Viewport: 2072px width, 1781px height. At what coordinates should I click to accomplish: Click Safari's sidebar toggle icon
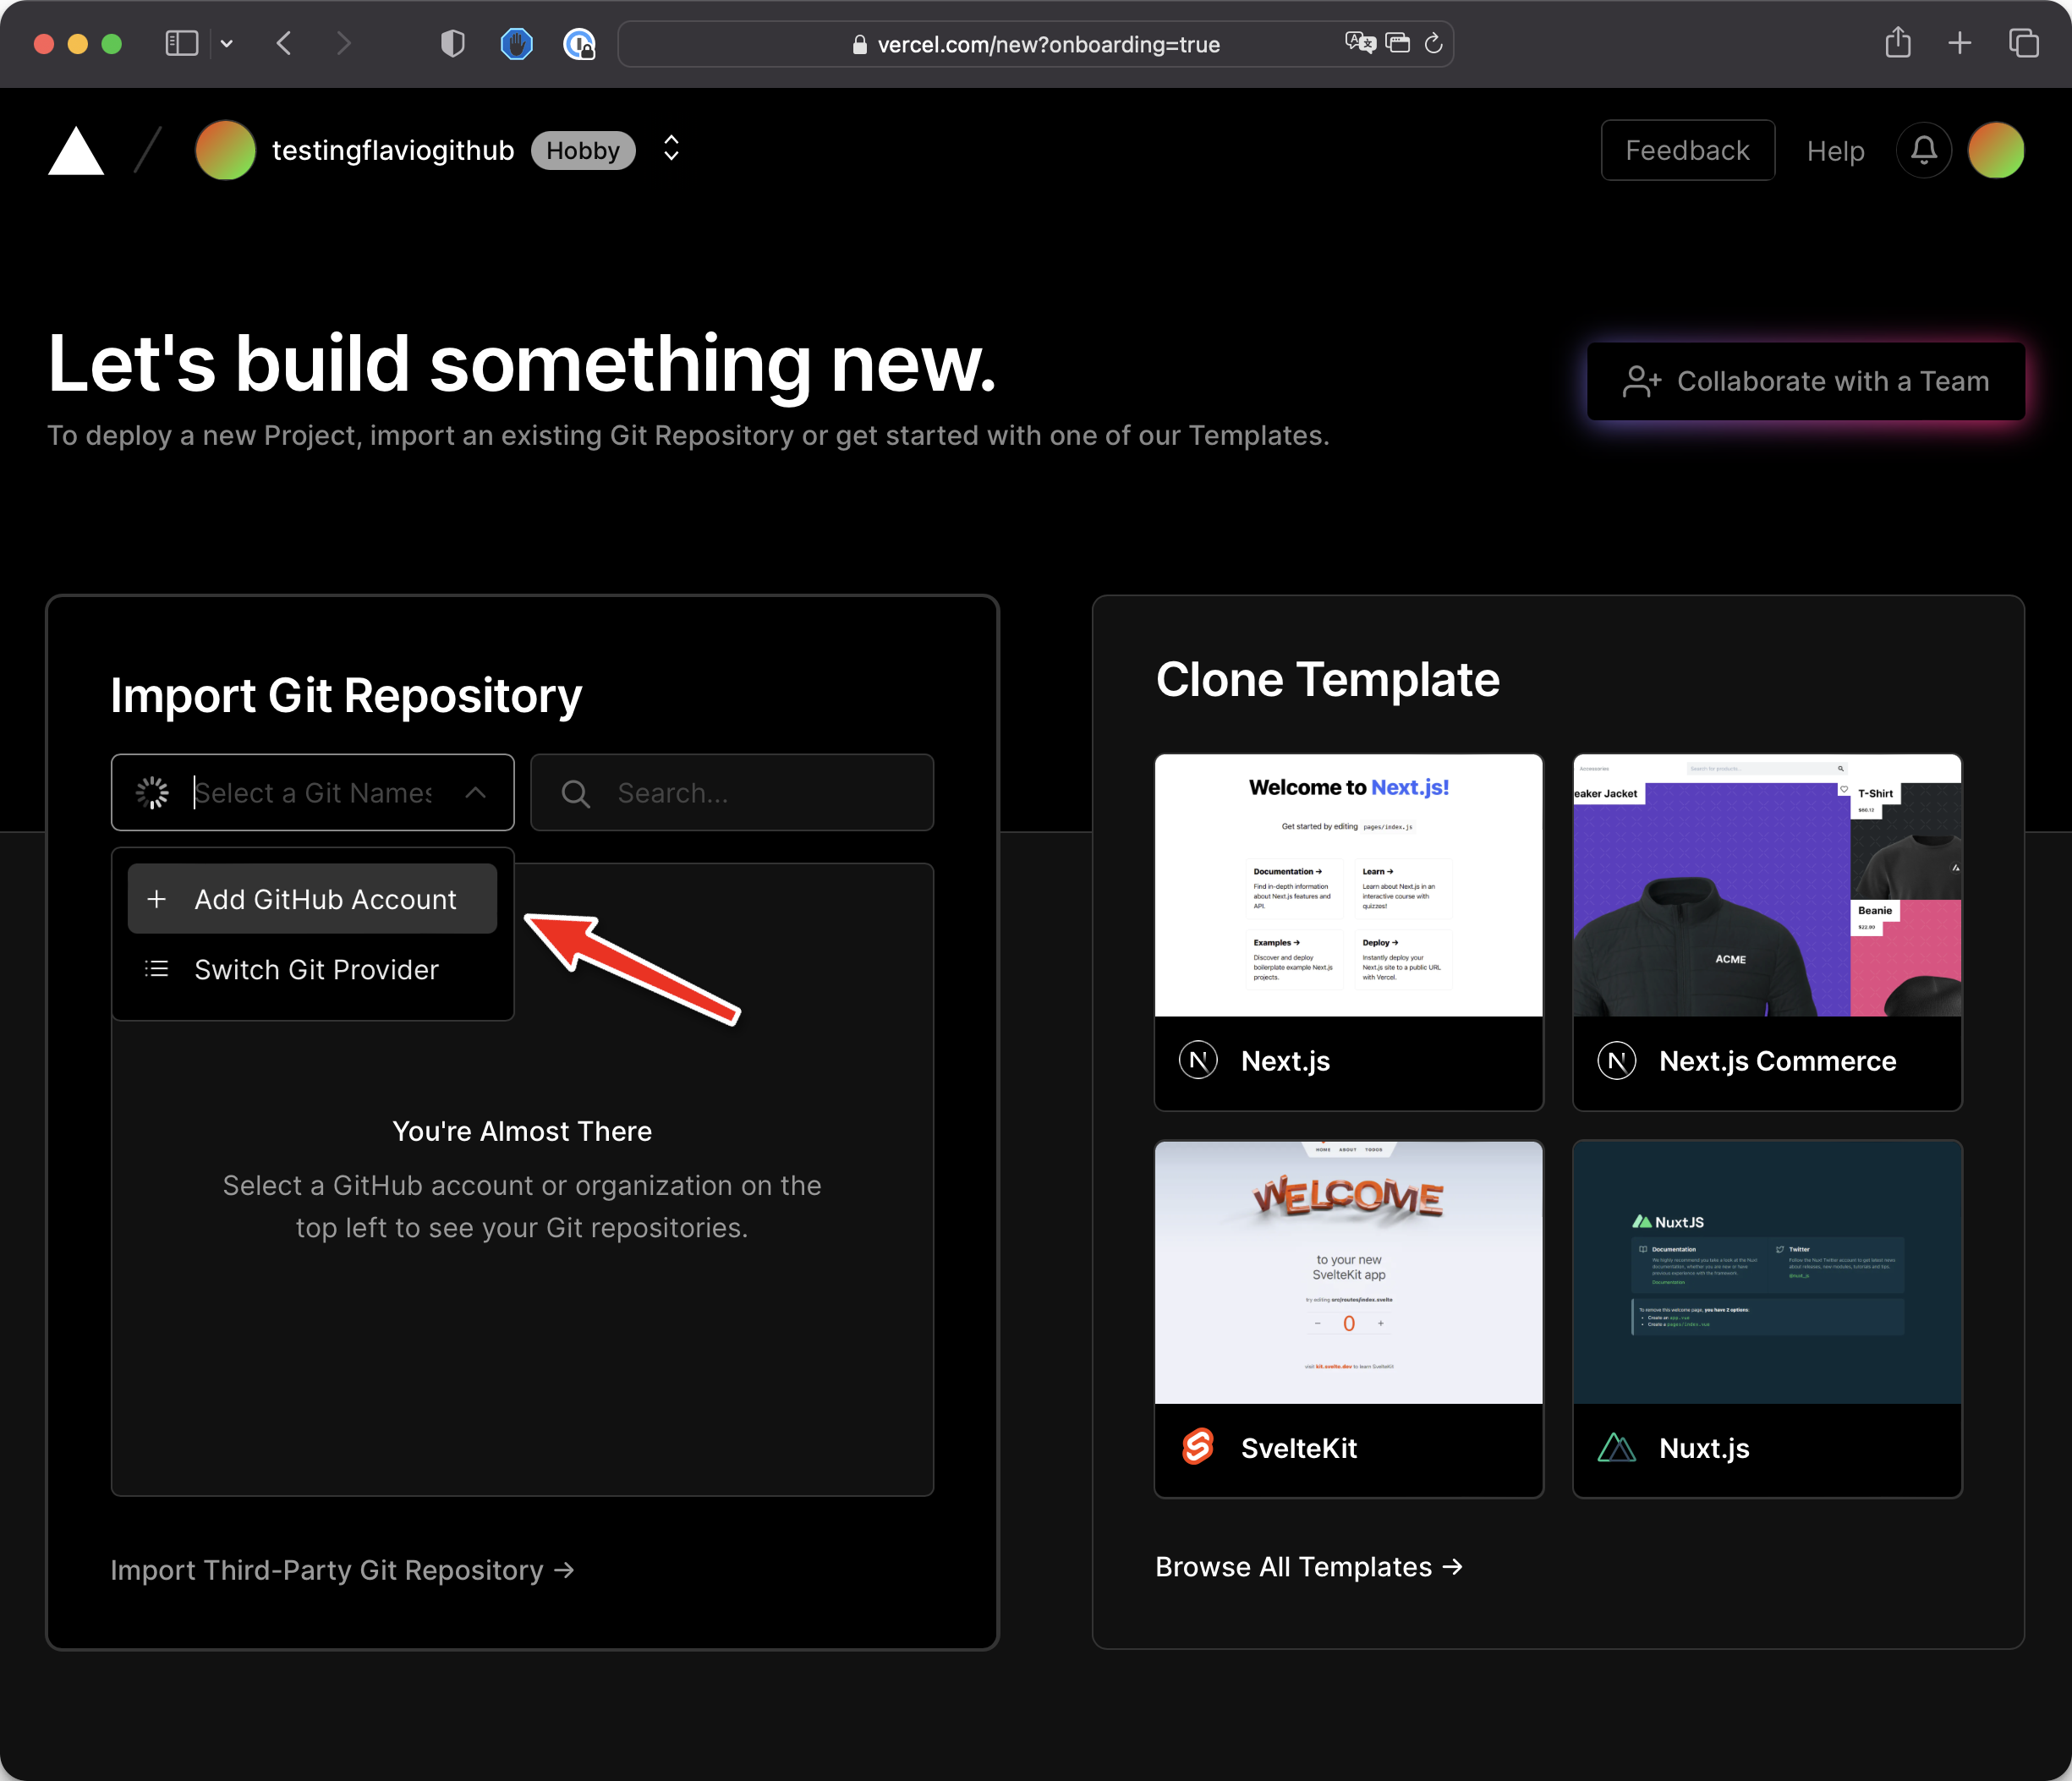[x=181, y=43]
